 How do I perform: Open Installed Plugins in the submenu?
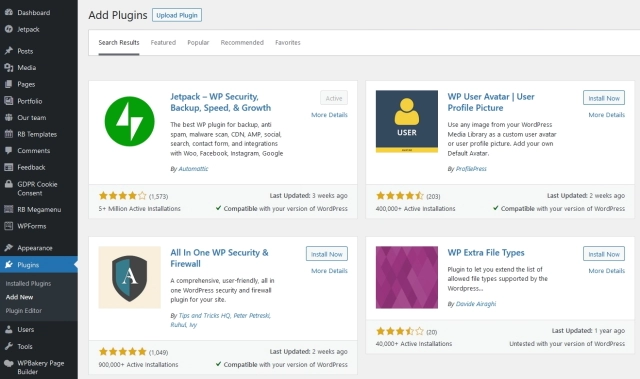click(28, 283)
